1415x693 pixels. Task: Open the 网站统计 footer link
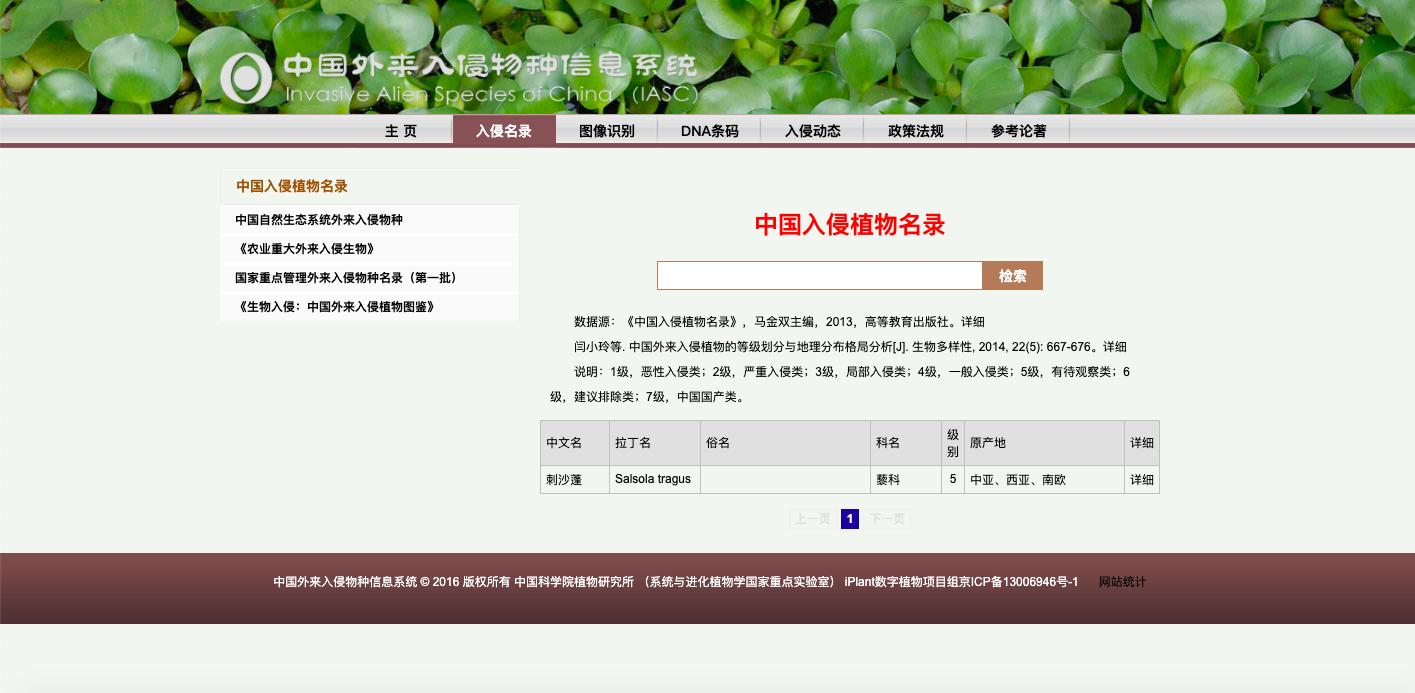click(x=1122, y=581)
